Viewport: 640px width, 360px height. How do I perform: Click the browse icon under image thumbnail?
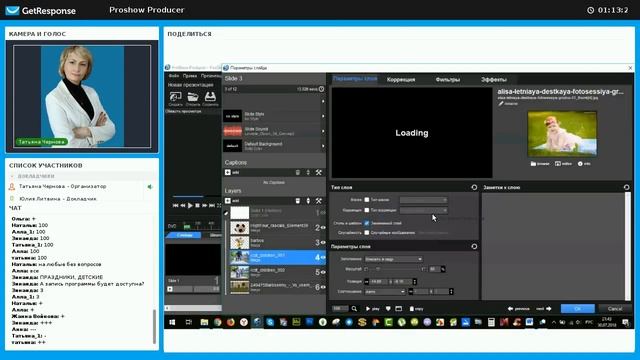coord(533,164)
